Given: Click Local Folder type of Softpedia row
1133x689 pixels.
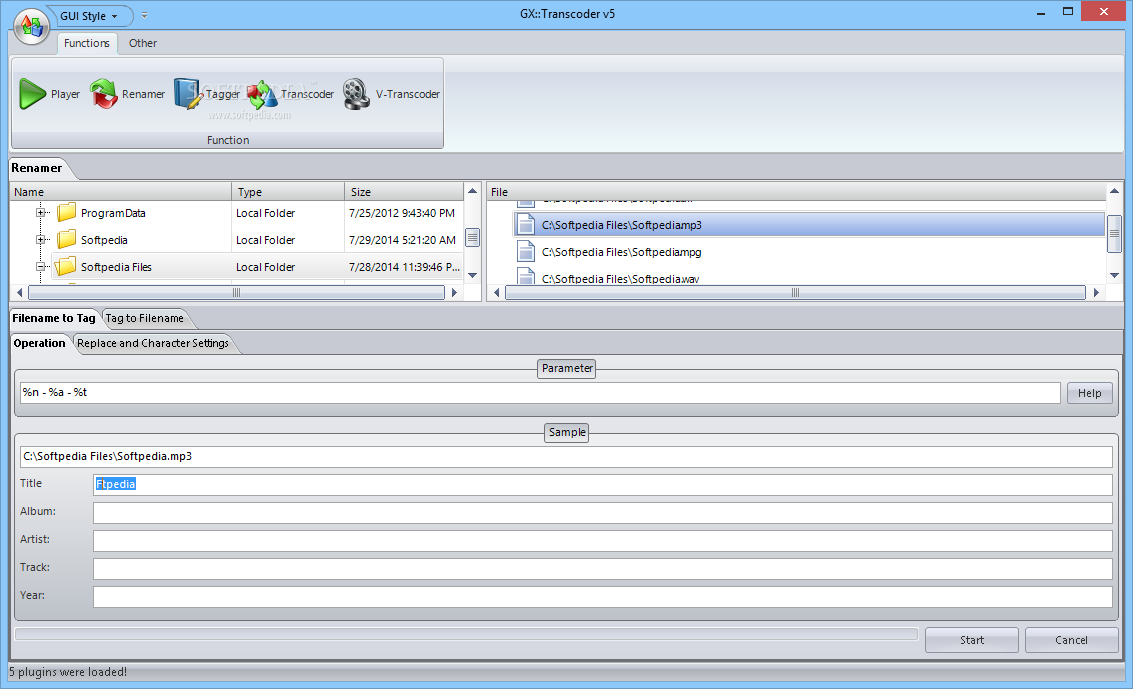Looking at the screenshot, I should point(265,240).
